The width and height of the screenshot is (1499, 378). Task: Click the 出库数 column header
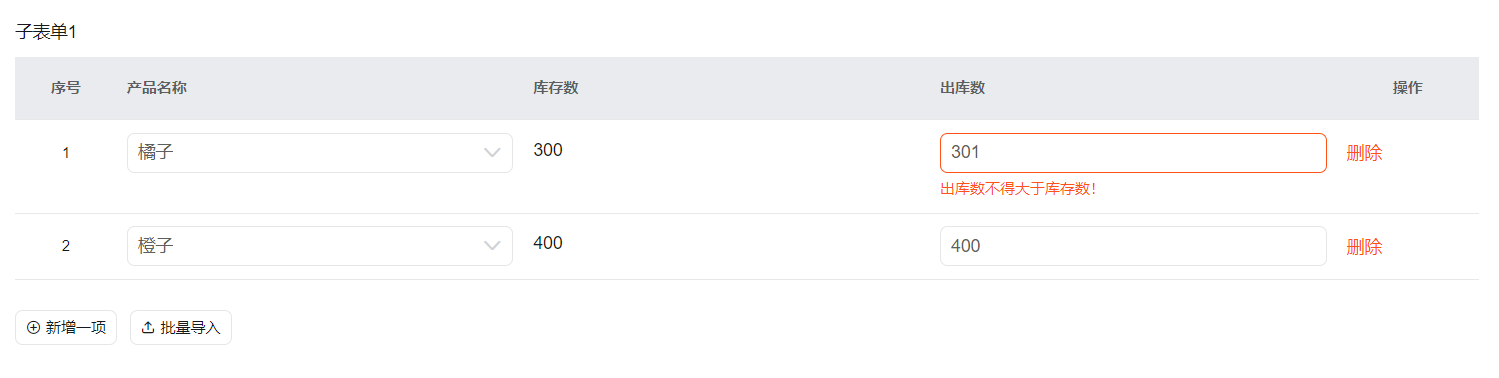(963, 88)
